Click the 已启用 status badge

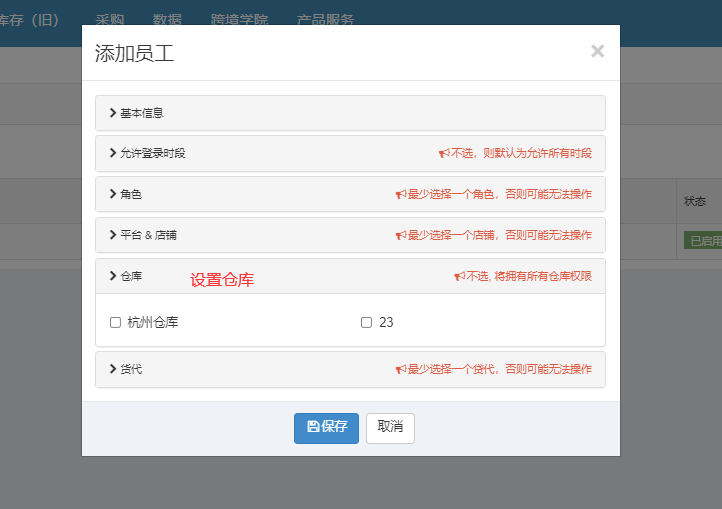click(x=702, y=241)
